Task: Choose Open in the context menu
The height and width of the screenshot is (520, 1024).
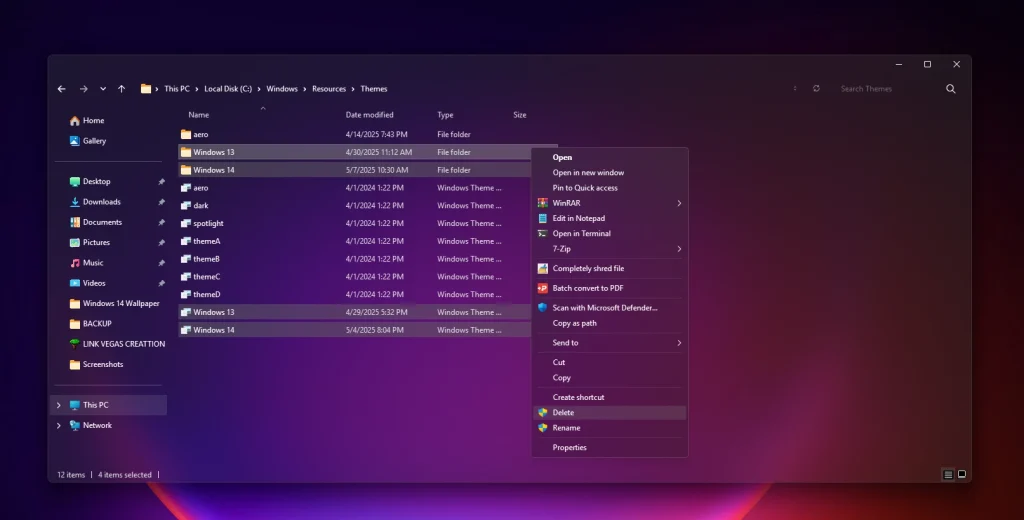Action: 562,157
